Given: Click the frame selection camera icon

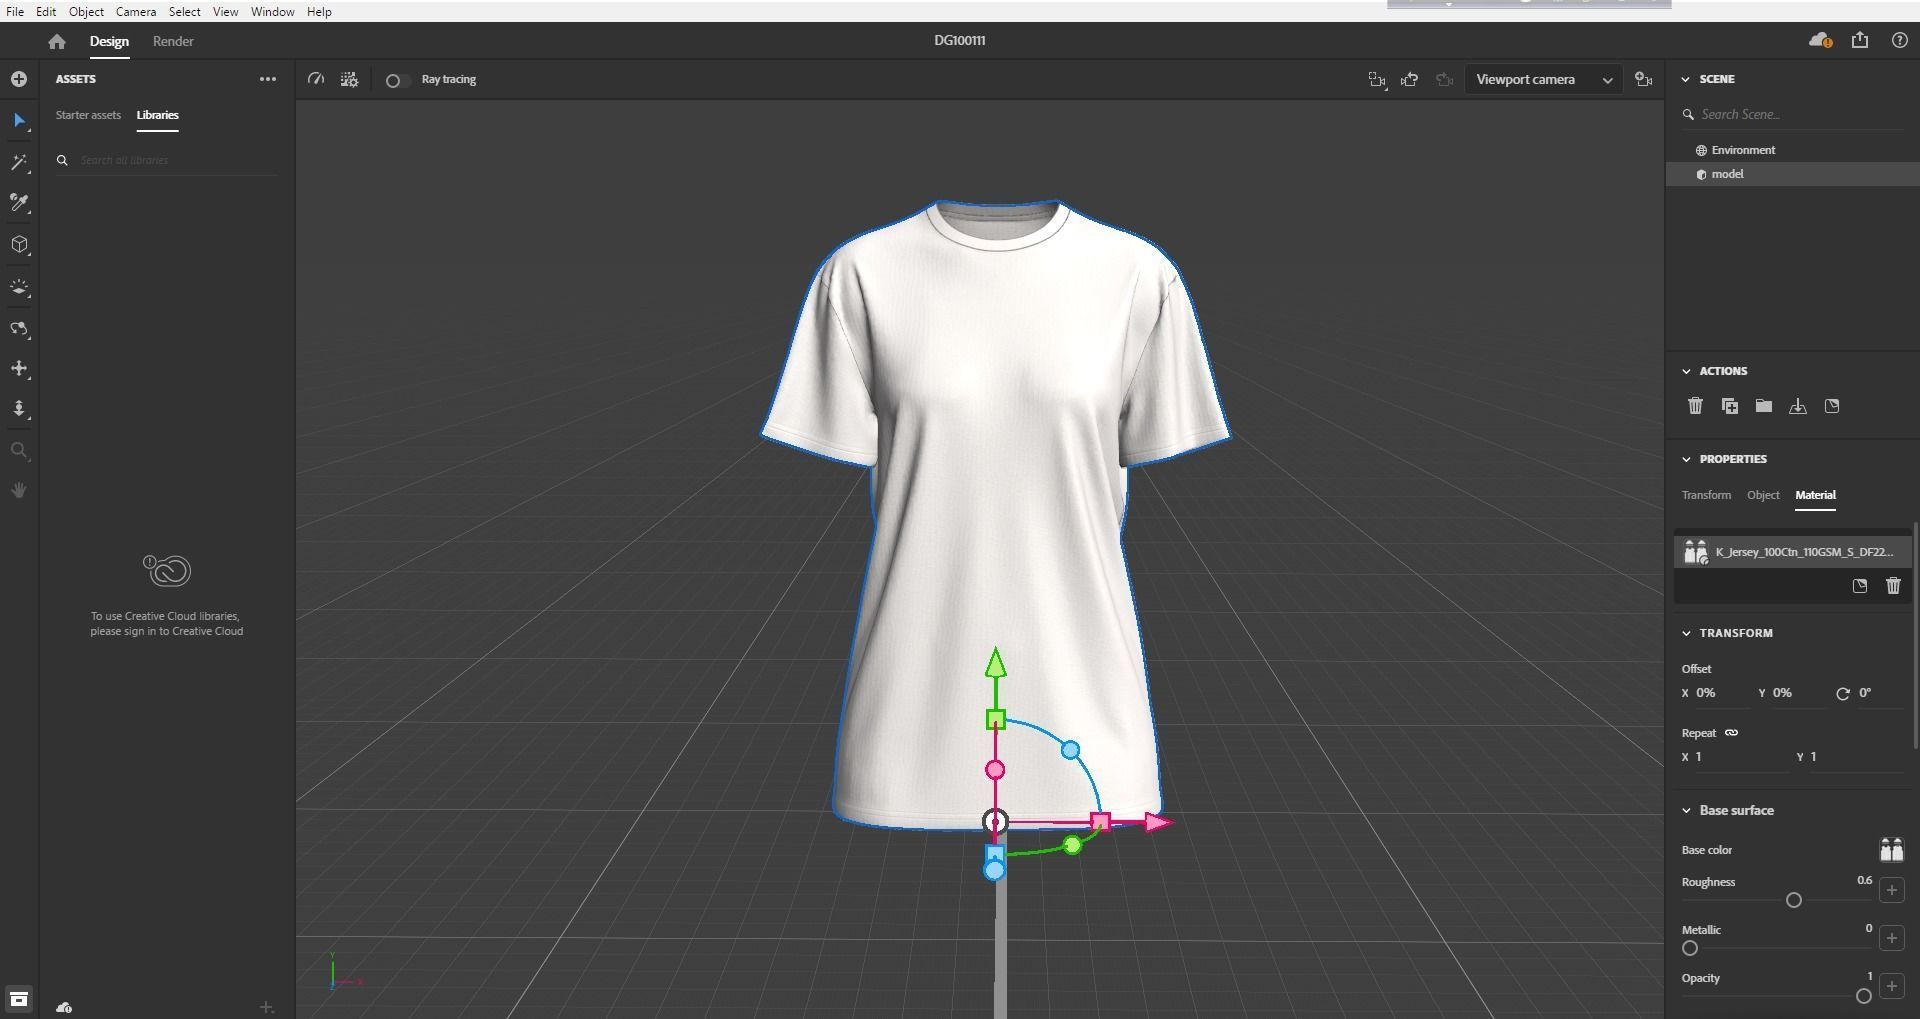Looking at the screenshot, I should click(1377, 80).
